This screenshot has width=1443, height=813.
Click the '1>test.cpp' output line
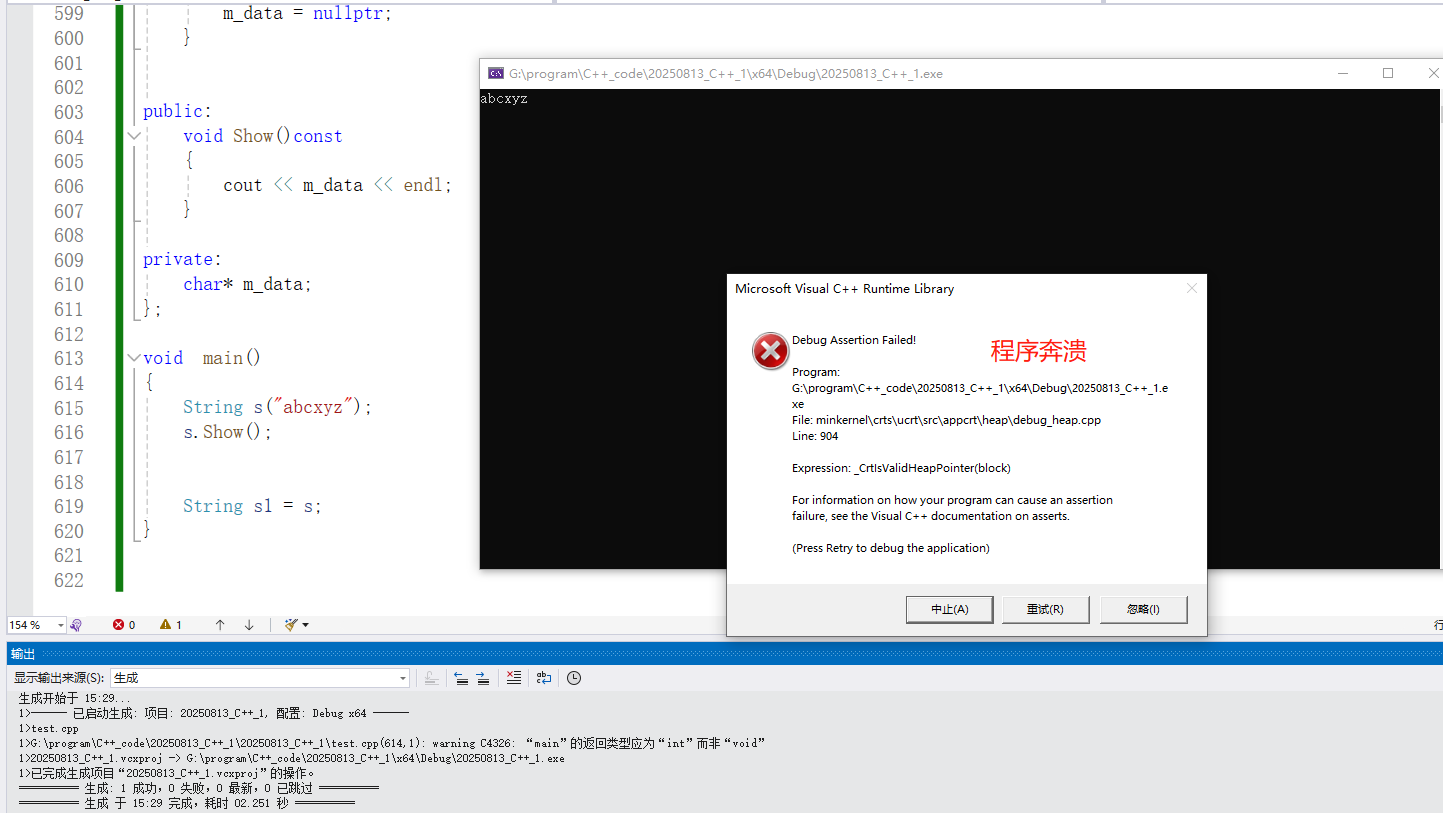coord(48,728)
